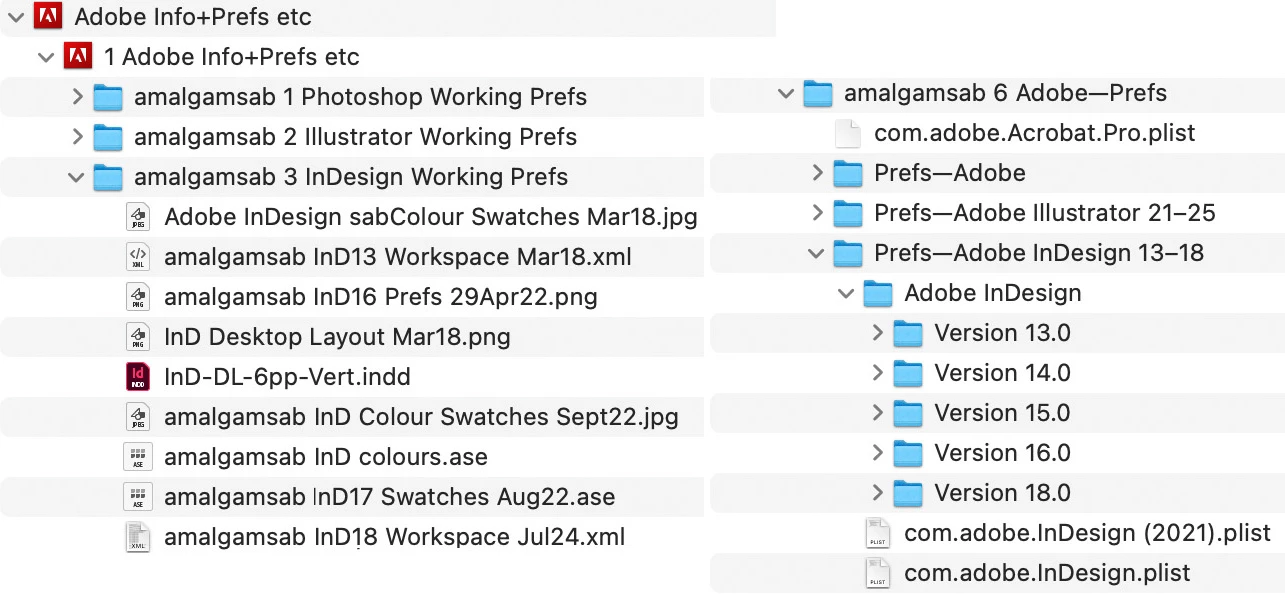Select file name amalgamsab InD13 Workspace Mar18.xml

(x=398, y=257)
